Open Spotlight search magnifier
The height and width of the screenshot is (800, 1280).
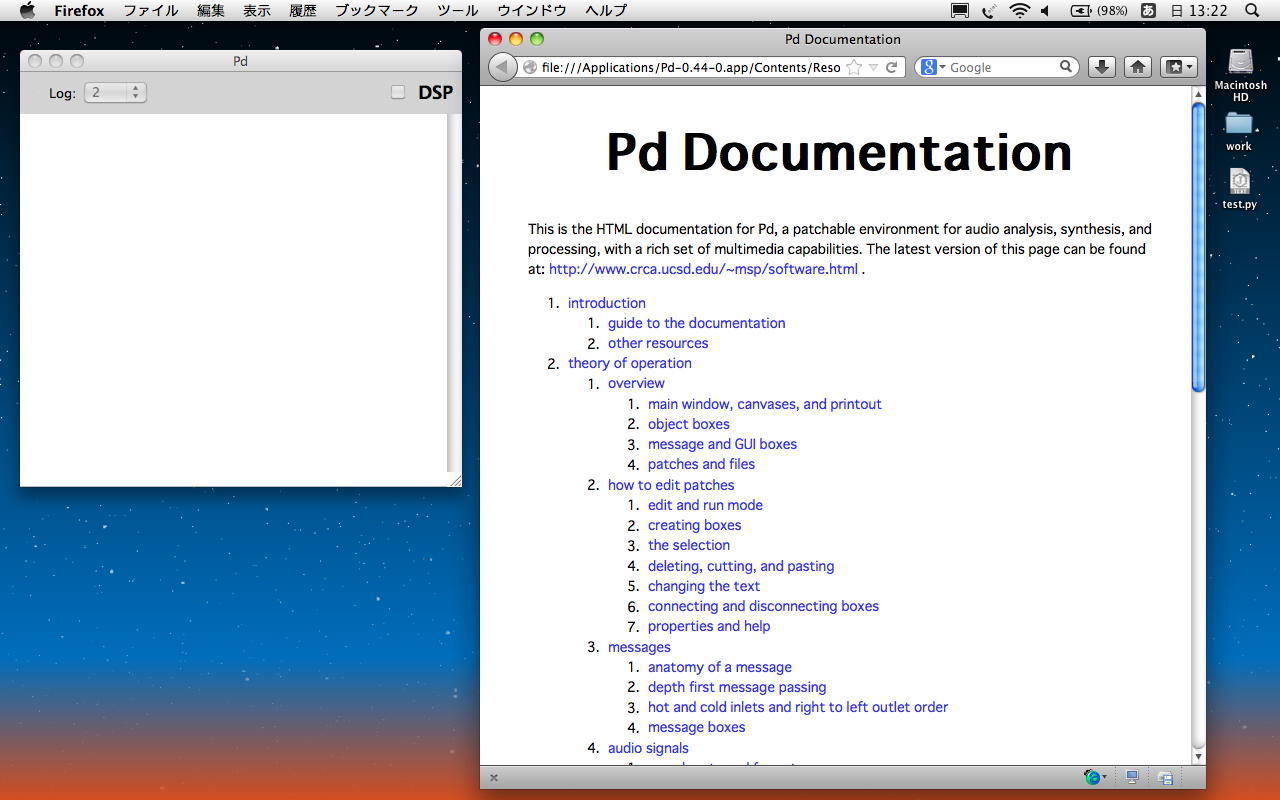(1252, 11)
